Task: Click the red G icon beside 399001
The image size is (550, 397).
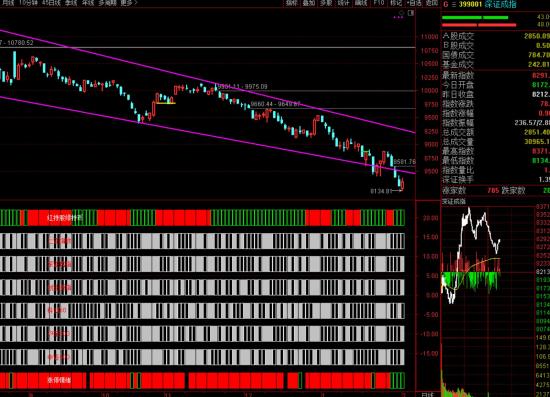Action: (x=446, y=5)
